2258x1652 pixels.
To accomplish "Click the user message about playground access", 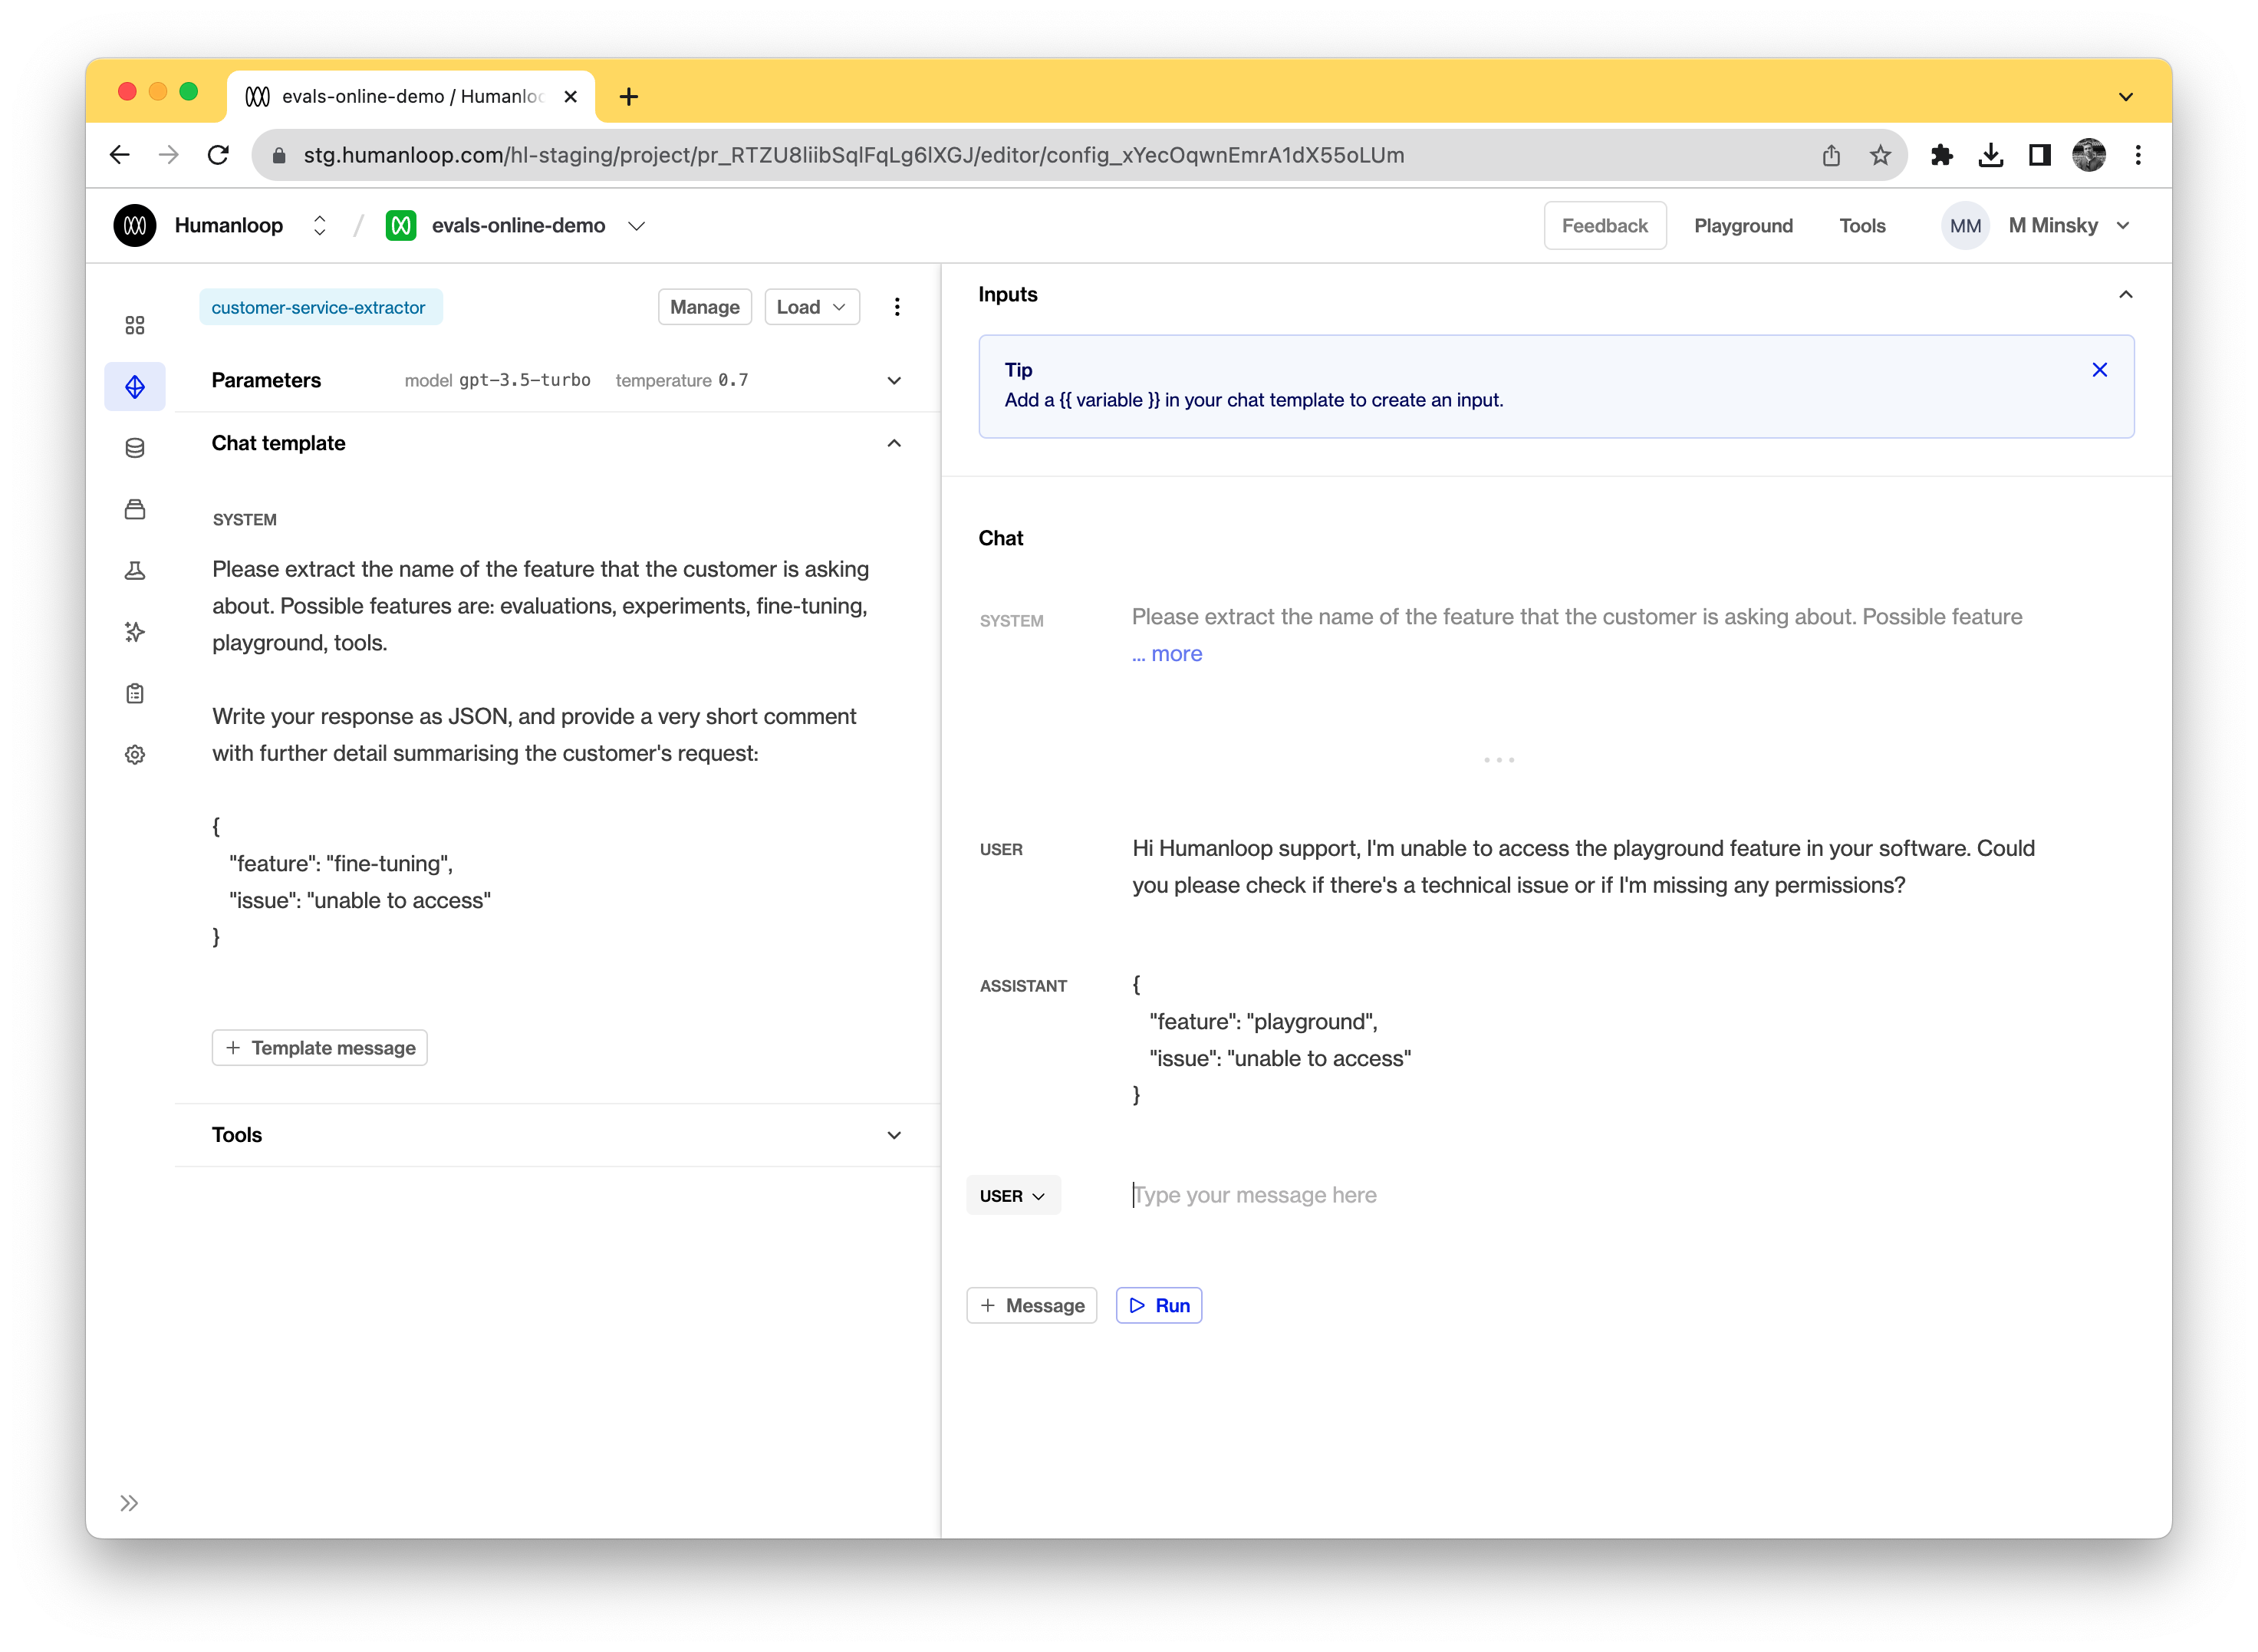I will click(1584, 867).
